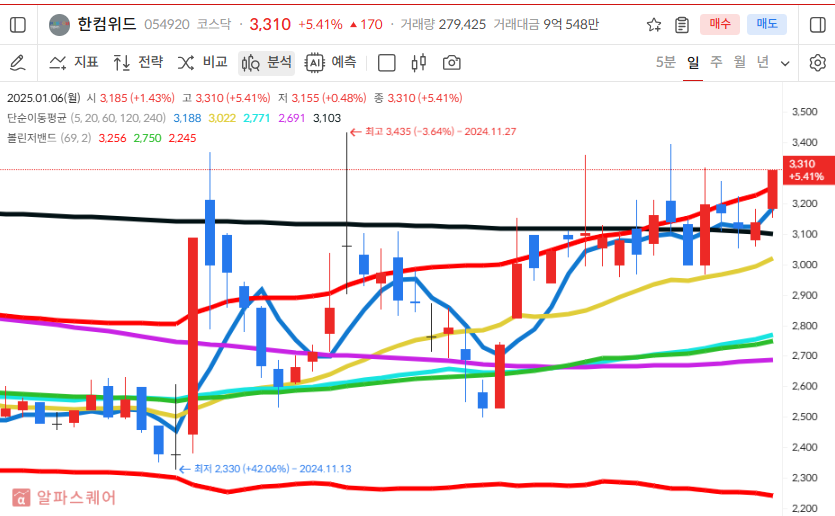Click Bollinger middle band value 2,750

point(148,138)
